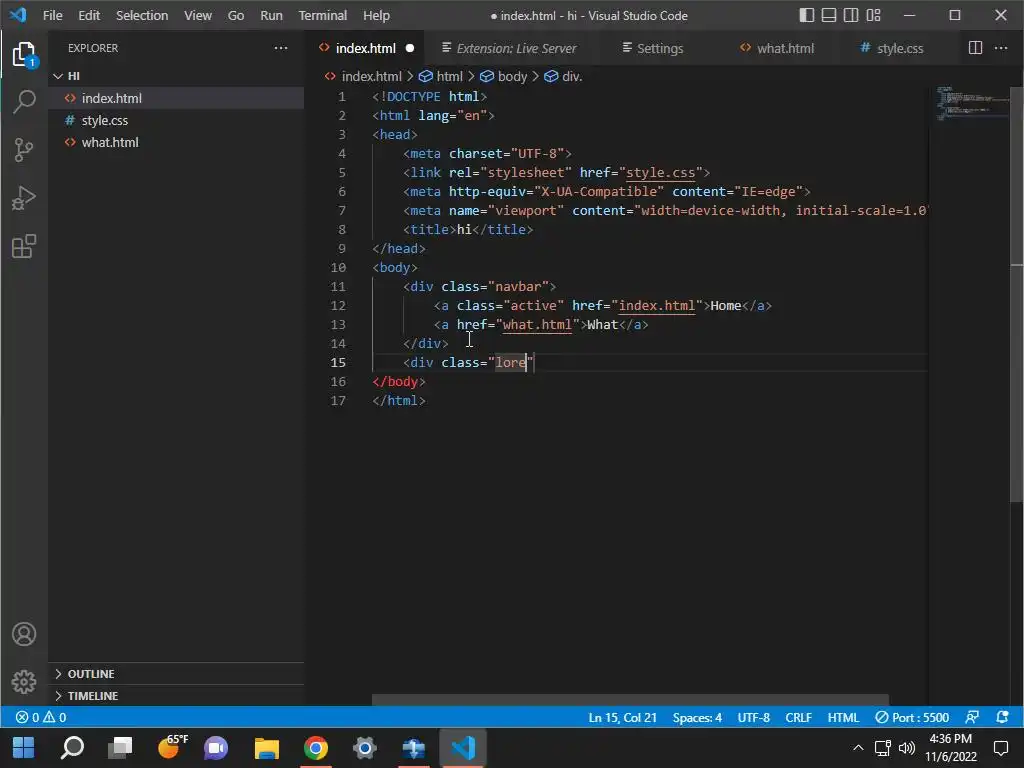This screenshot has height=768, width=1024.
Task: Customize layout icon in title bar
Action: coord(873,15)
